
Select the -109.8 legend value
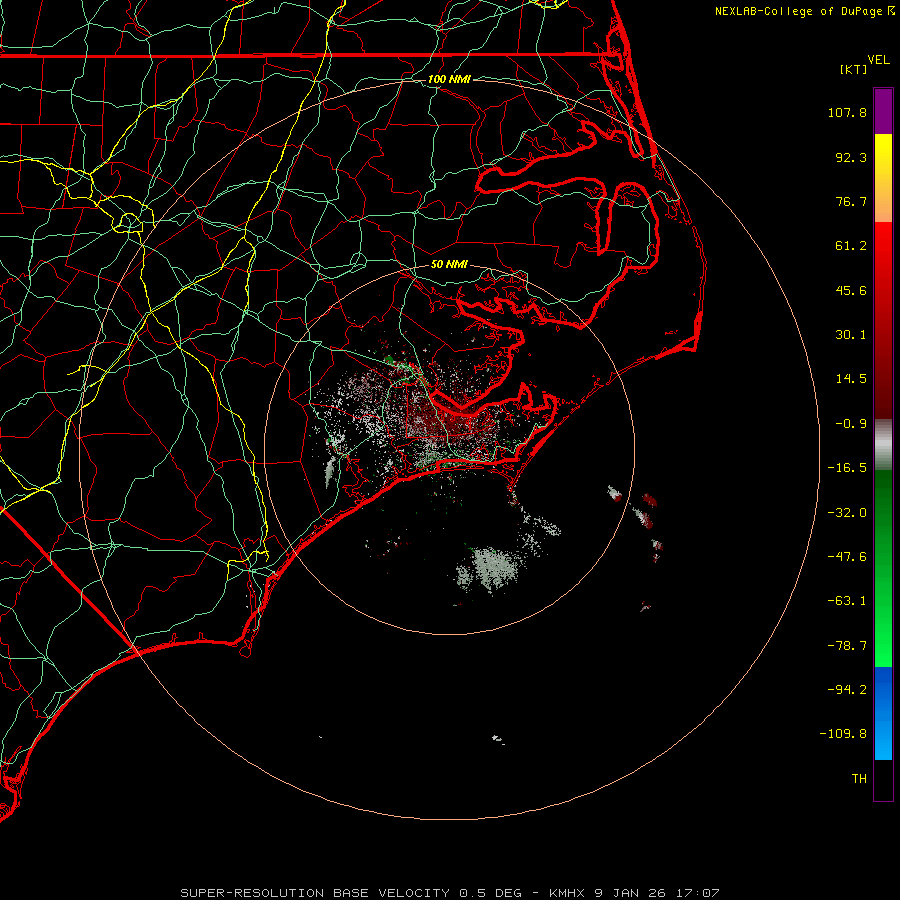click(844, 734)
